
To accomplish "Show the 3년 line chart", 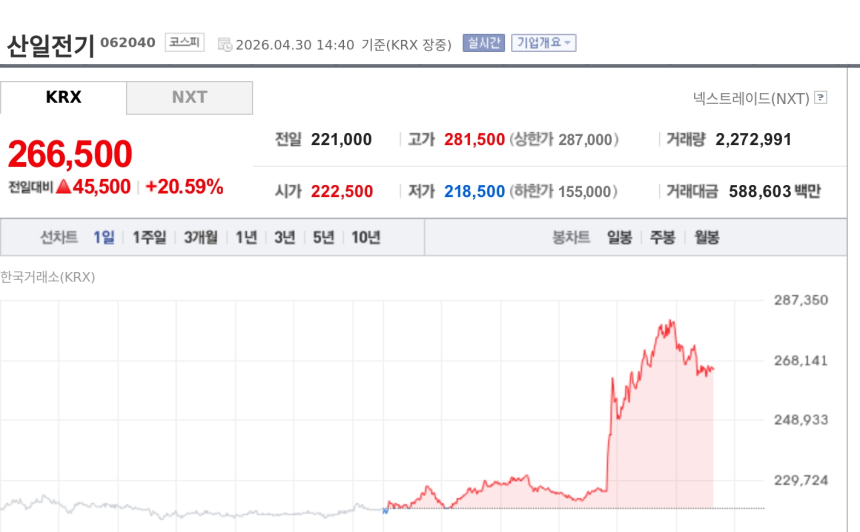I will click(285, 237).
